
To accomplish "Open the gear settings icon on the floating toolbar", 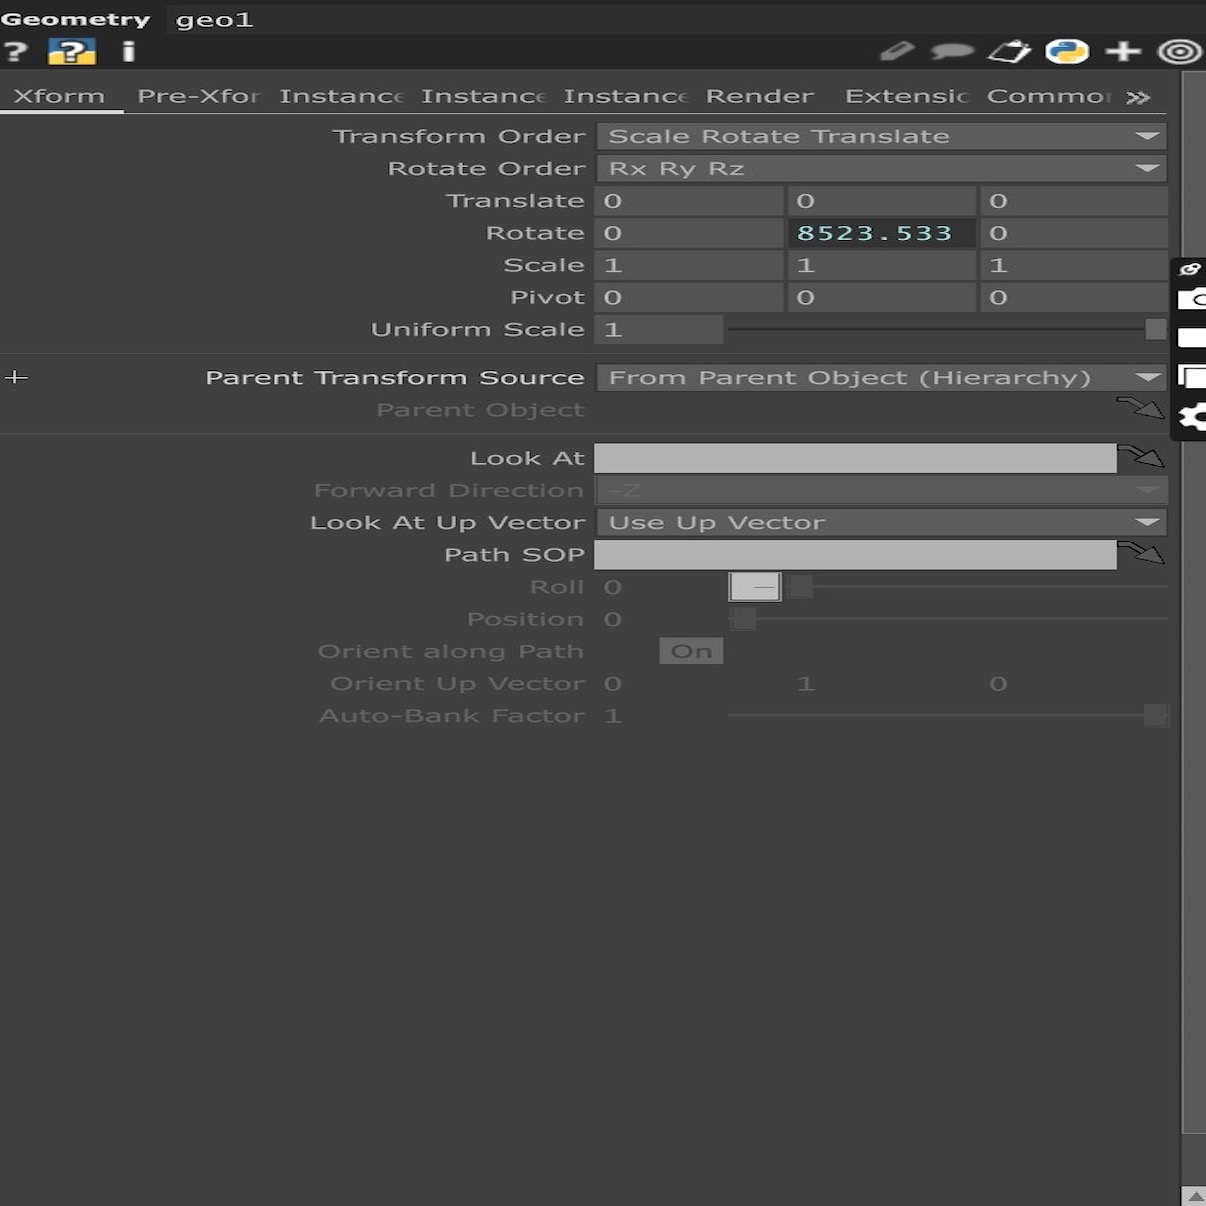I will pyautogui.click(x=1192, y=417).
